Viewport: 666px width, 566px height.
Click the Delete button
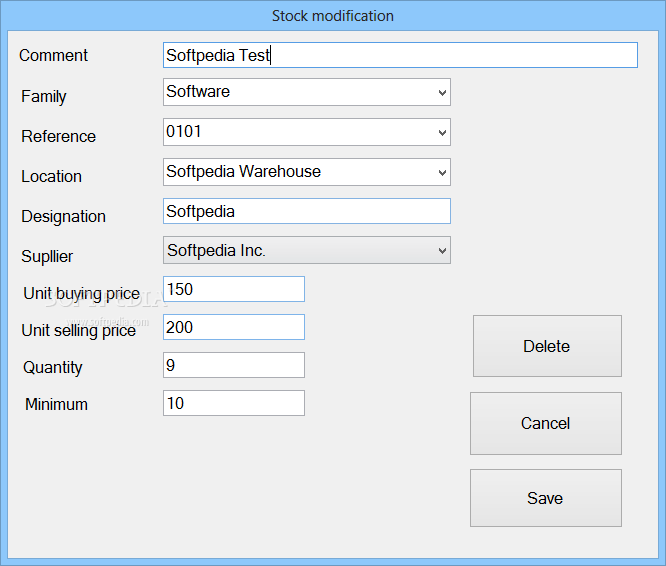tap(547, 346)
